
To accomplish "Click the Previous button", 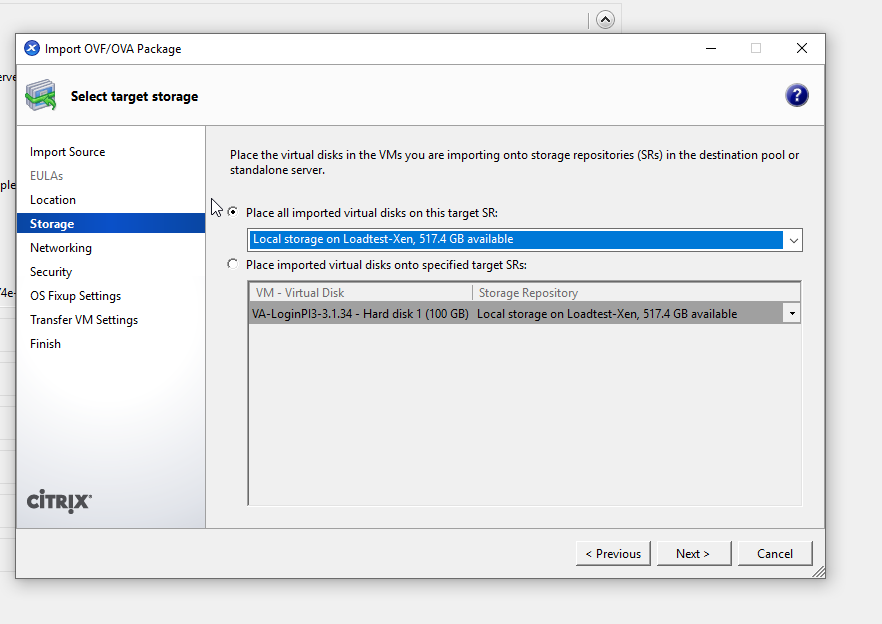I will 613,554.
